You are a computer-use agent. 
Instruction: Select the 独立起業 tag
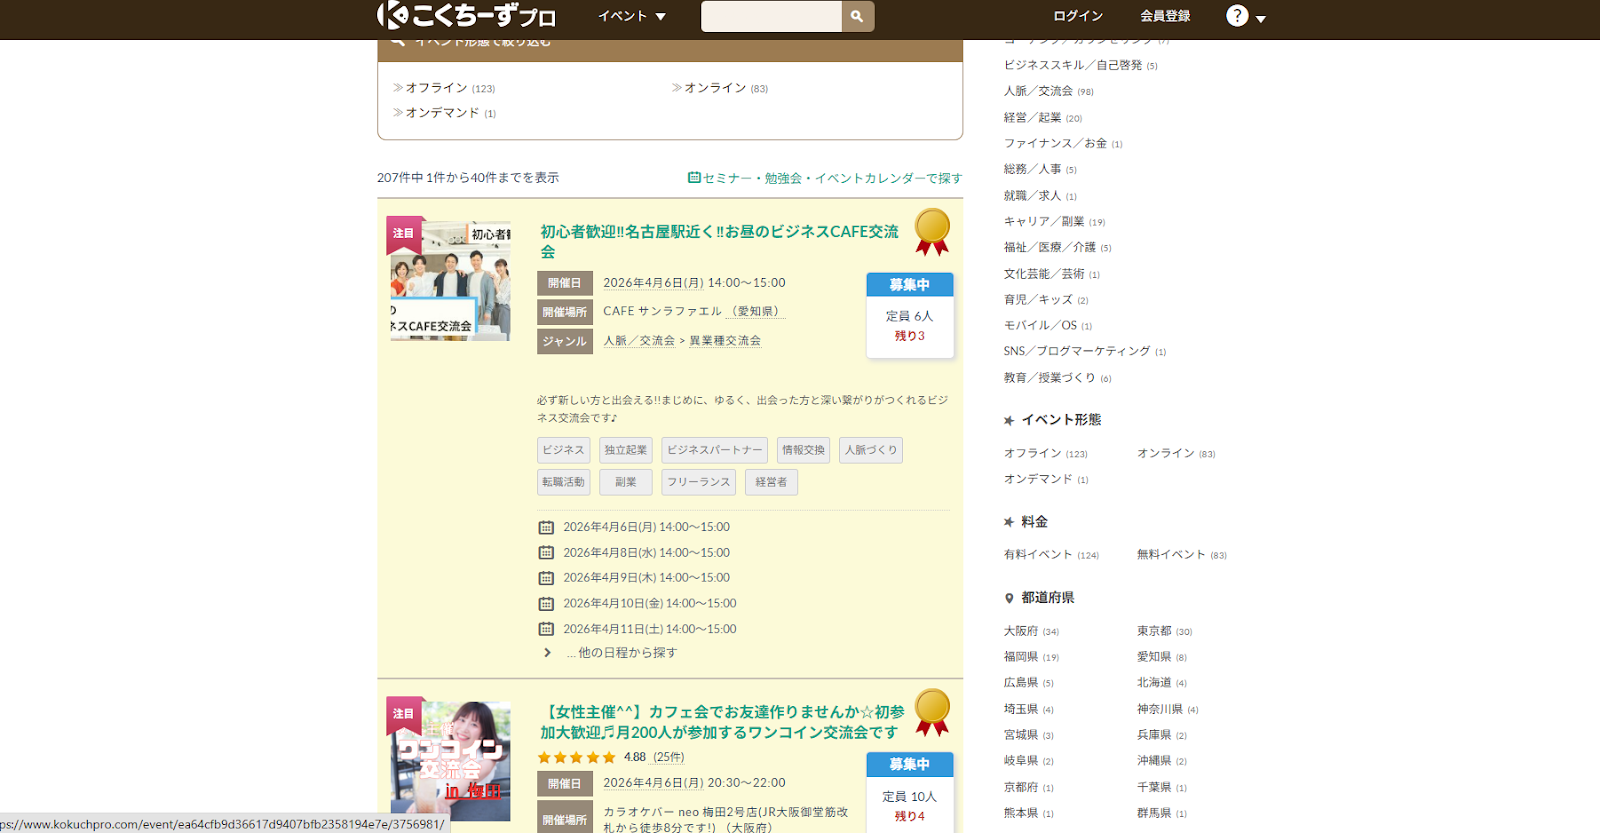click(626, 450)
